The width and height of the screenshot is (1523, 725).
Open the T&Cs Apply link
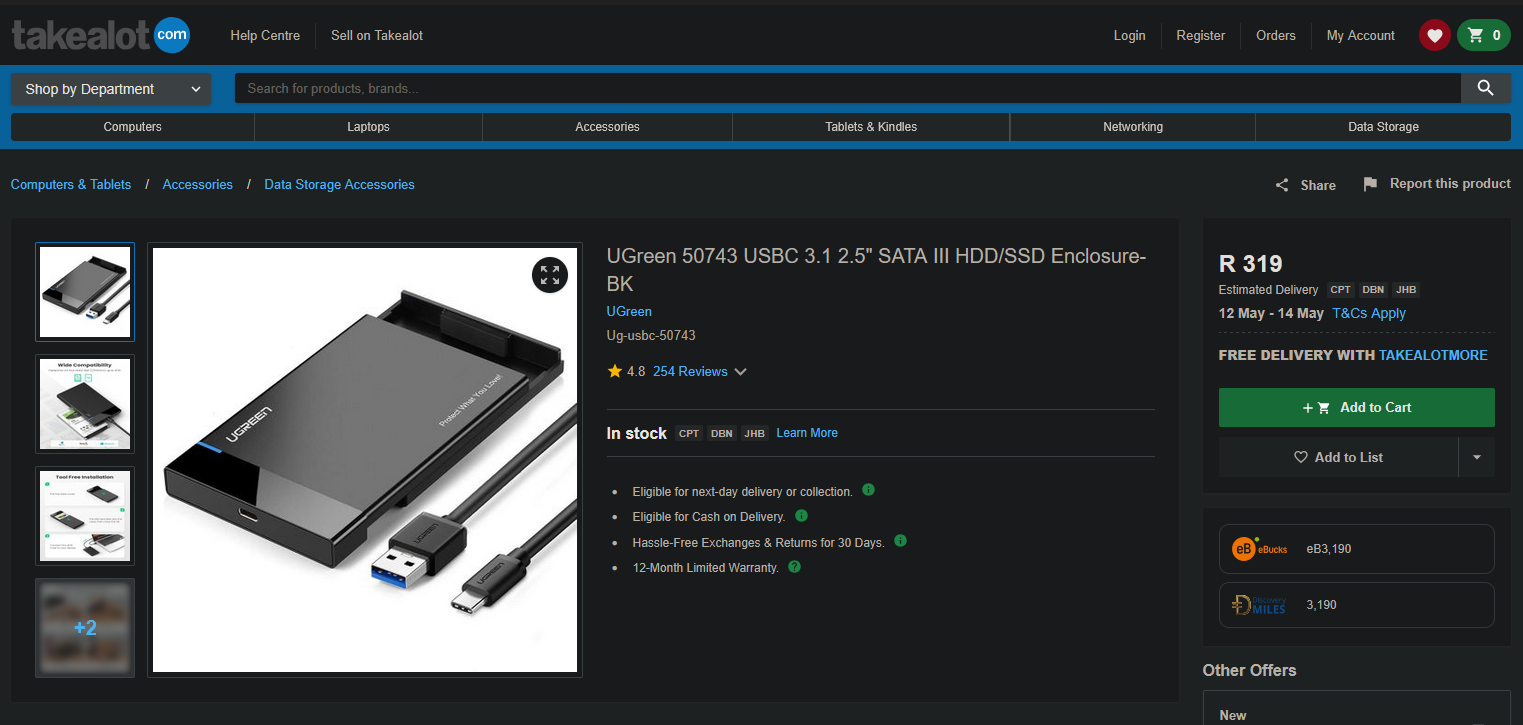coord(1369,313)
